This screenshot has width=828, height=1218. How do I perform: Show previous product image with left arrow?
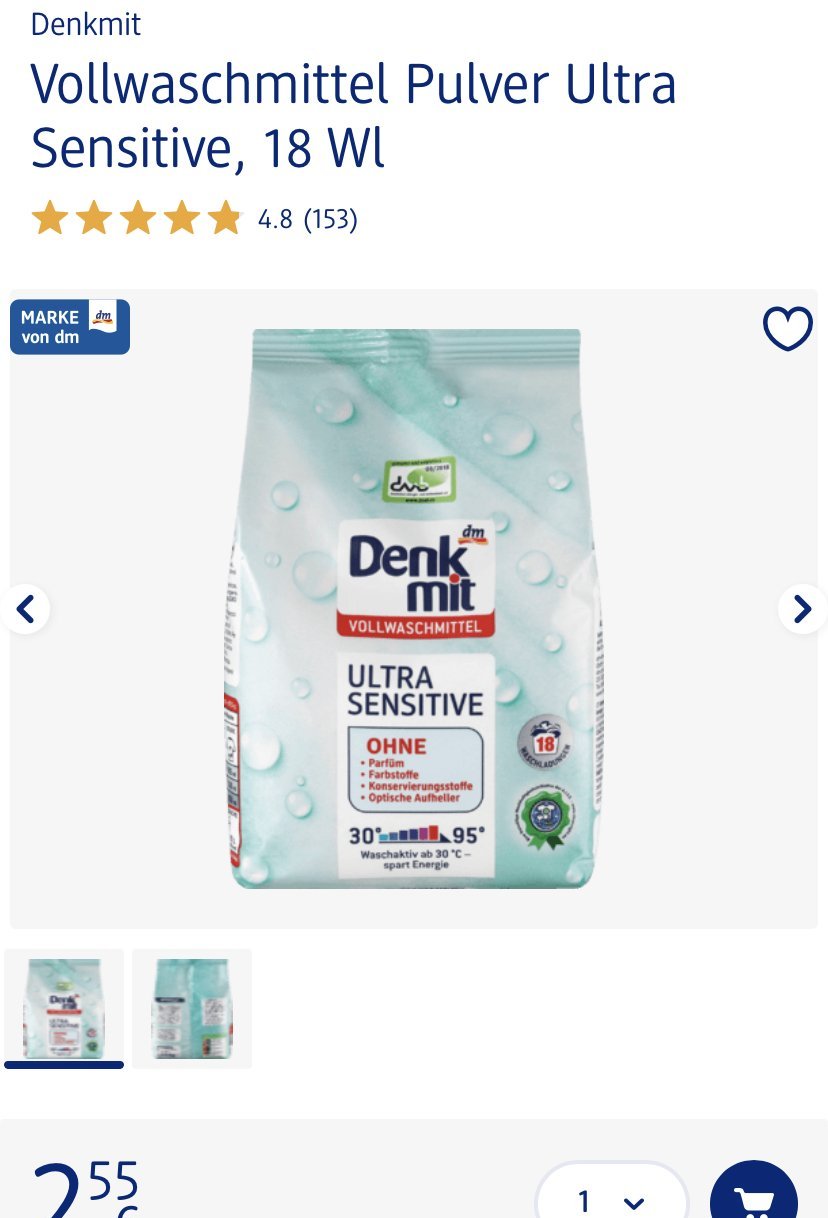[x=25, y=608]
